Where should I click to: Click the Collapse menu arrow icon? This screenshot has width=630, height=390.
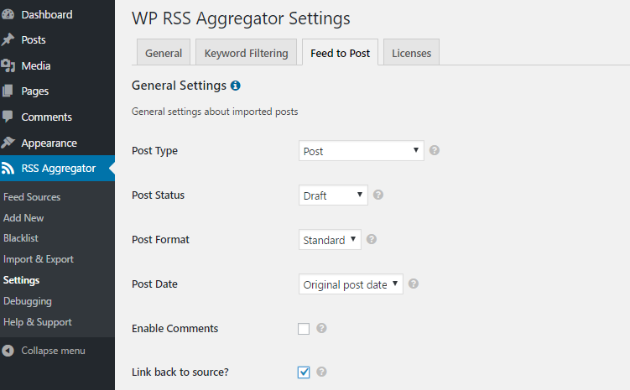click(x=8, y=351)
